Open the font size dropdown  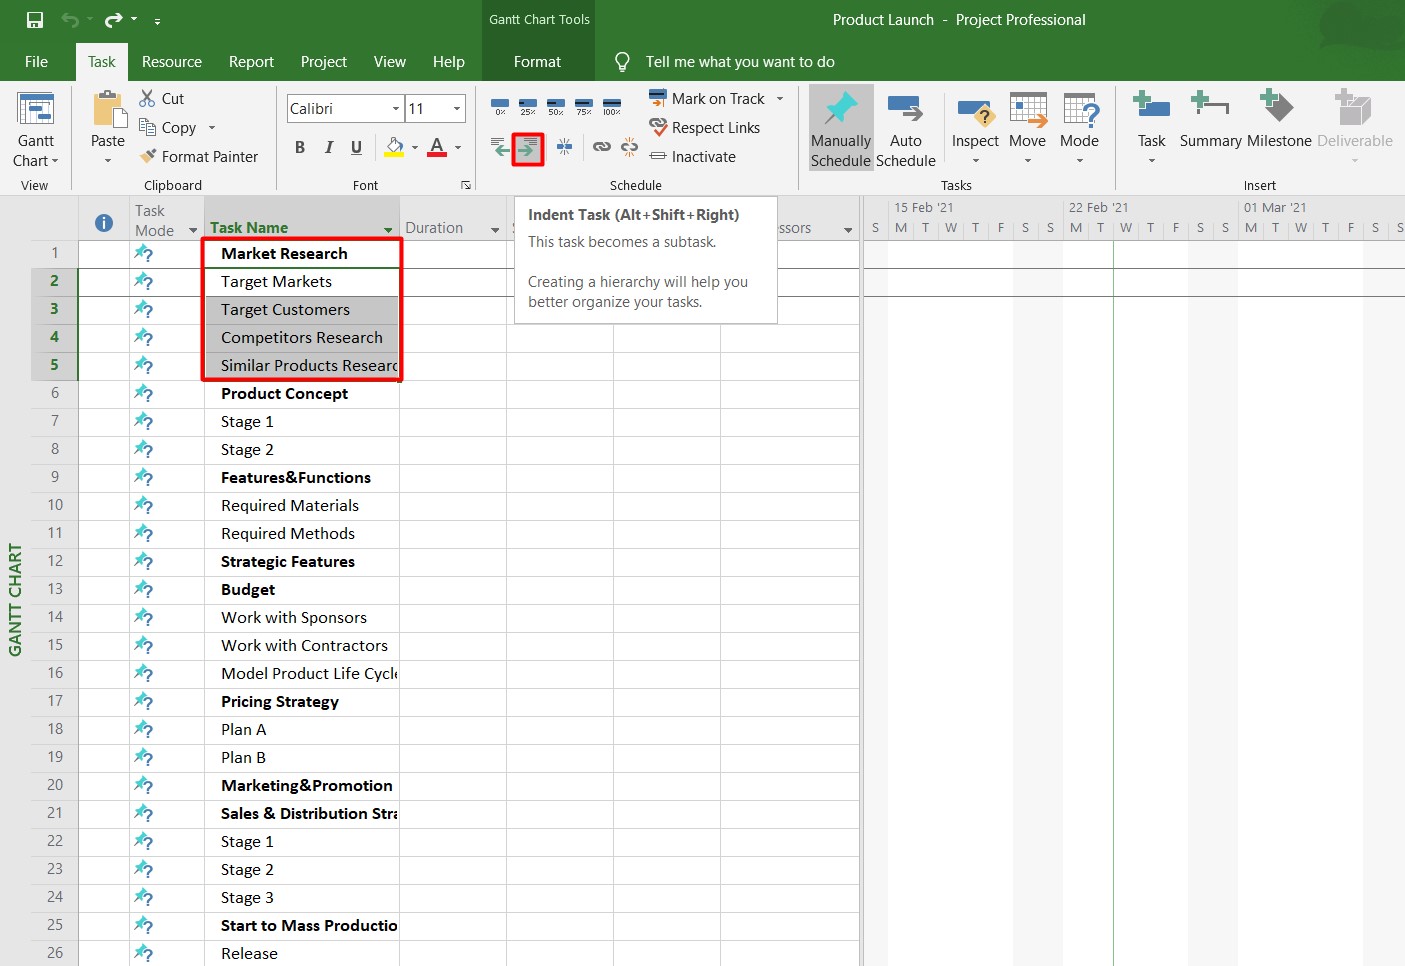[x=455, y=108]
